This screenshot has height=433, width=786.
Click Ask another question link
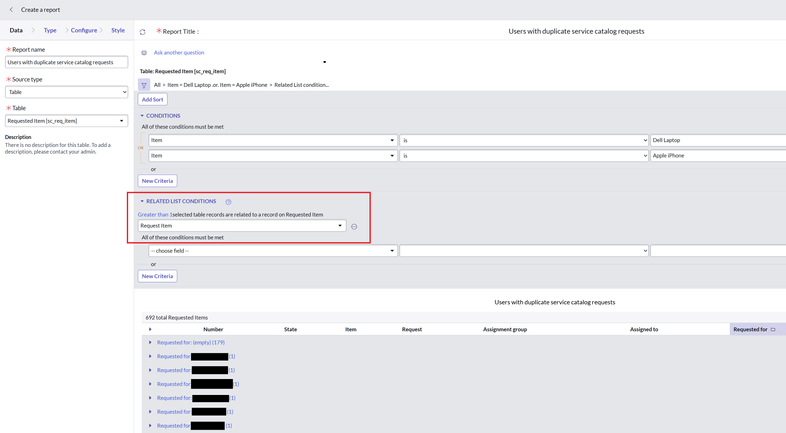tap(179, 53)
